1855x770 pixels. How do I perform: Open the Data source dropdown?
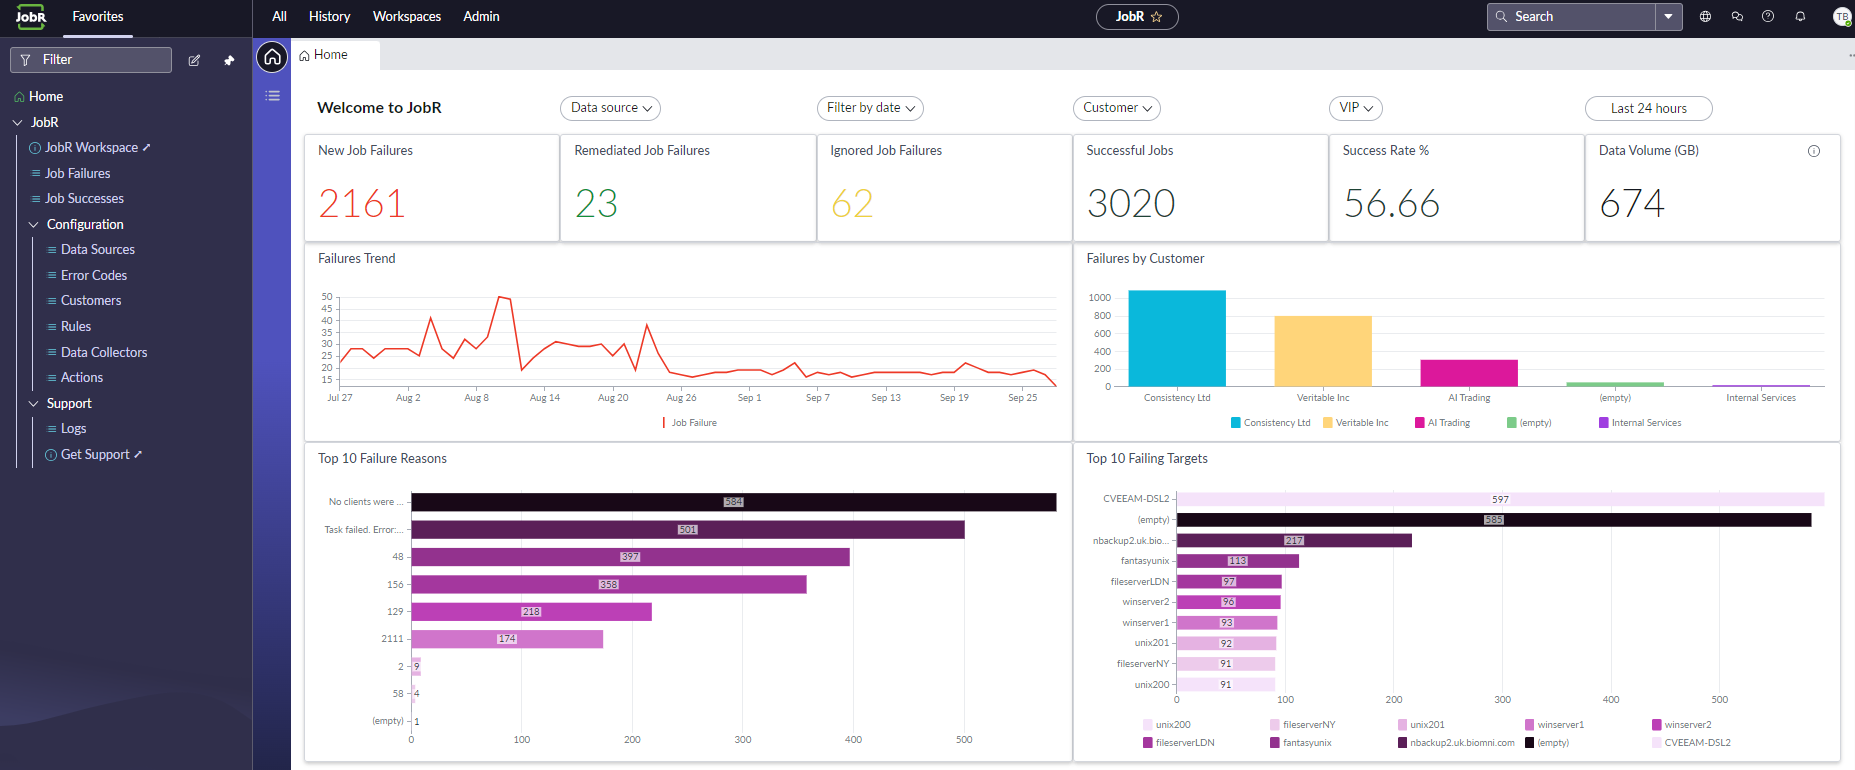coord(610,108)
